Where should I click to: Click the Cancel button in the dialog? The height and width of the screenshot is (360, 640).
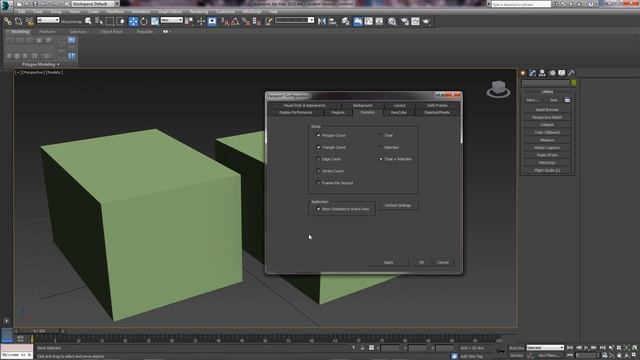tap(443, 262)
